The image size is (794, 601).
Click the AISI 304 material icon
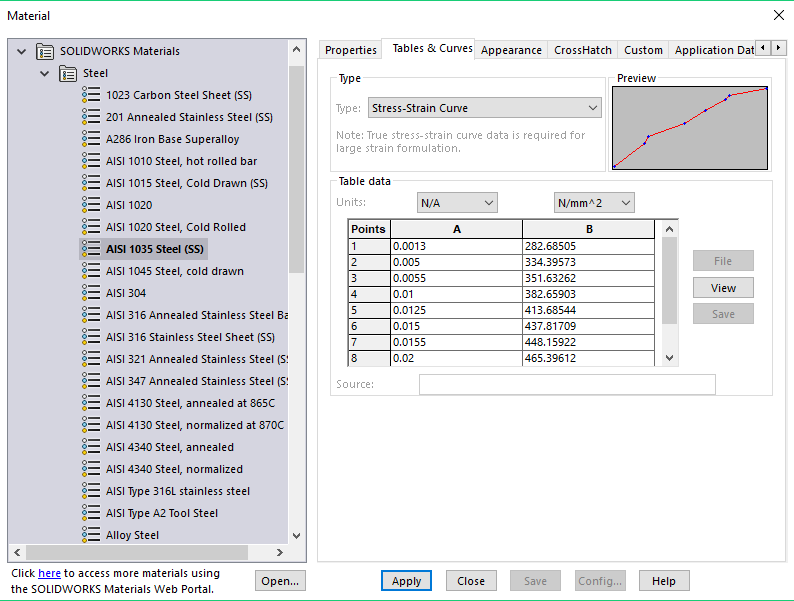(x=91, y=293)
